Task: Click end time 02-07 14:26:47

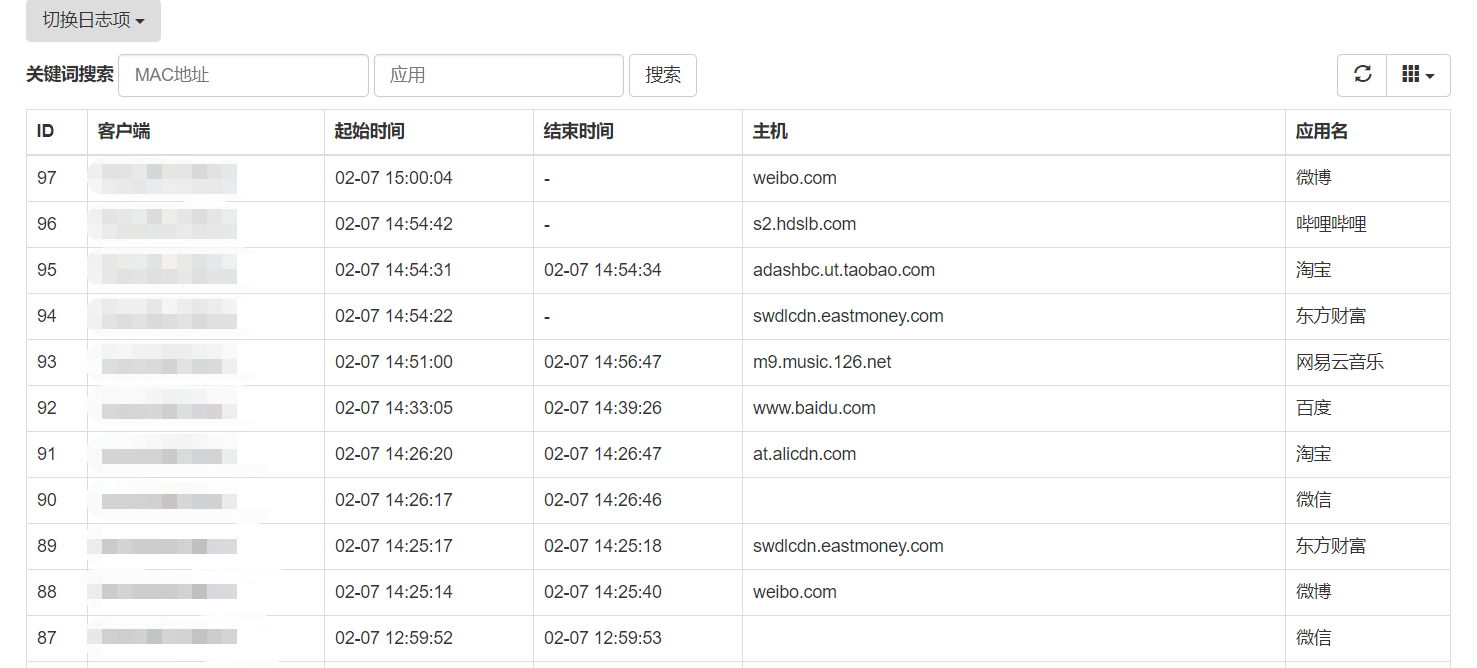Action: (x=603, y=454)
